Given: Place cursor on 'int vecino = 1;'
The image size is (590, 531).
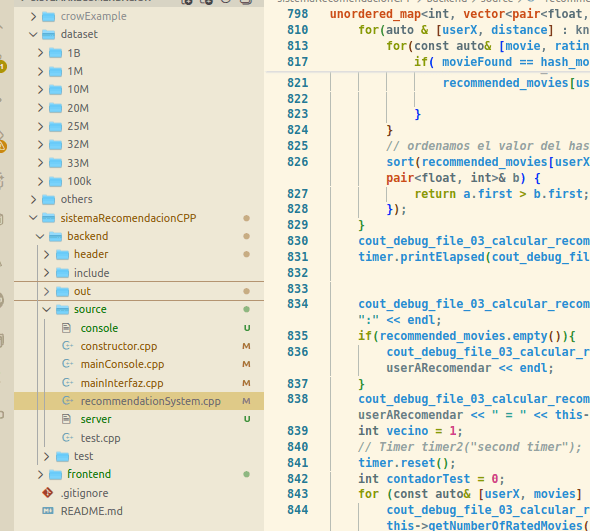Looking at the screenshot, I should (410, 431).
